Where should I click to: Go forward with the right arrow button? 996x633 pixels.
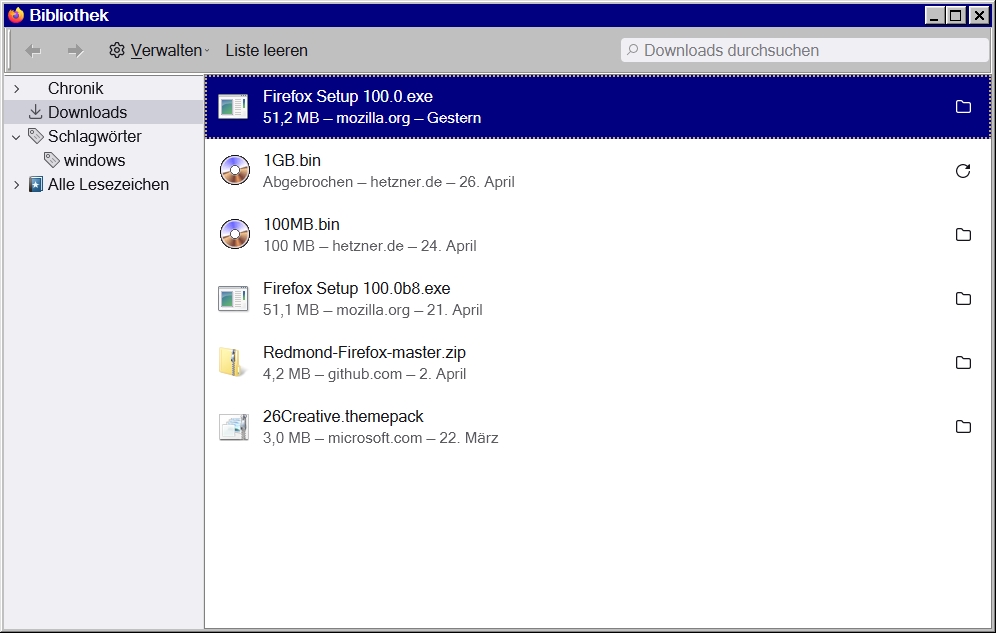coord(75,51)
